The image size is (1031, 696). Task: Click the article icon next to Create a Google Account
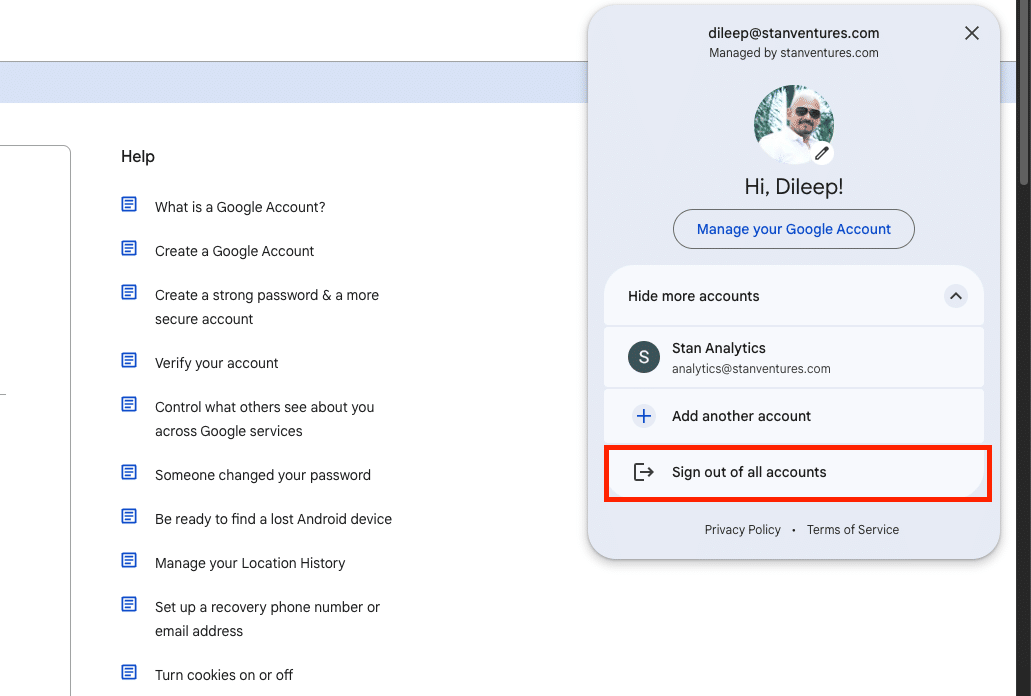coord(129,248)
